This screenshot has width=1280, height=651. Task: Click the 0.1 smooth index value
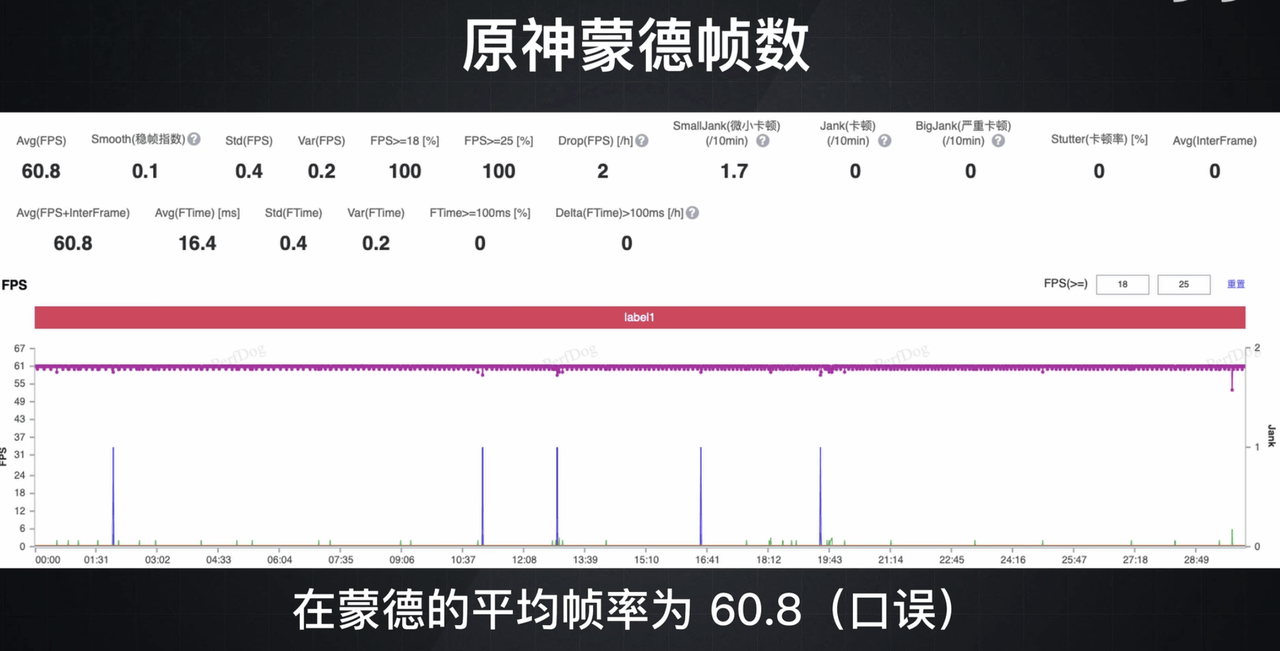point(145,171)
